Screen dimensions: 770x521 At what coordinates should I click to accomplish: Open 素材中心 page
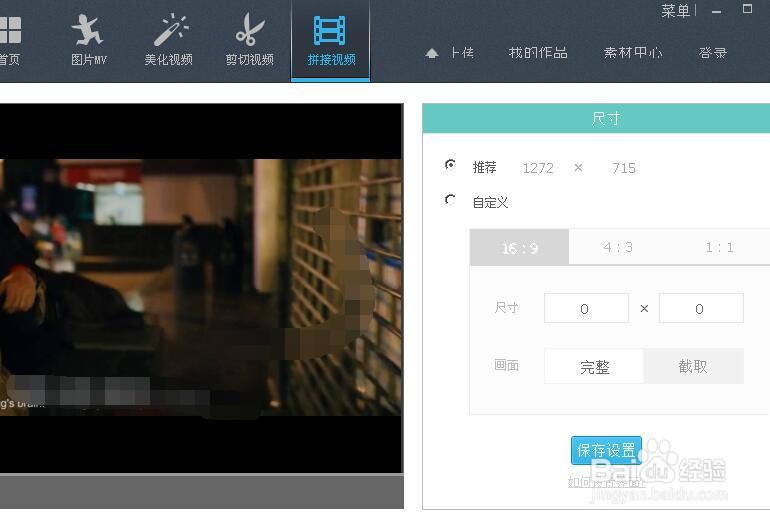pos(632,53)
